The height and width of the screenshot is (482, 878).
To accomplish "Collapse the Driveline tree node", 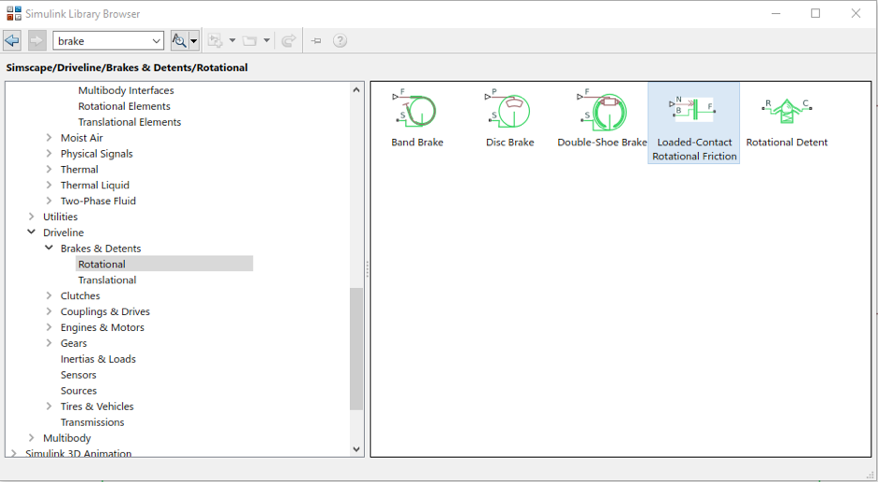I will 31,232.
